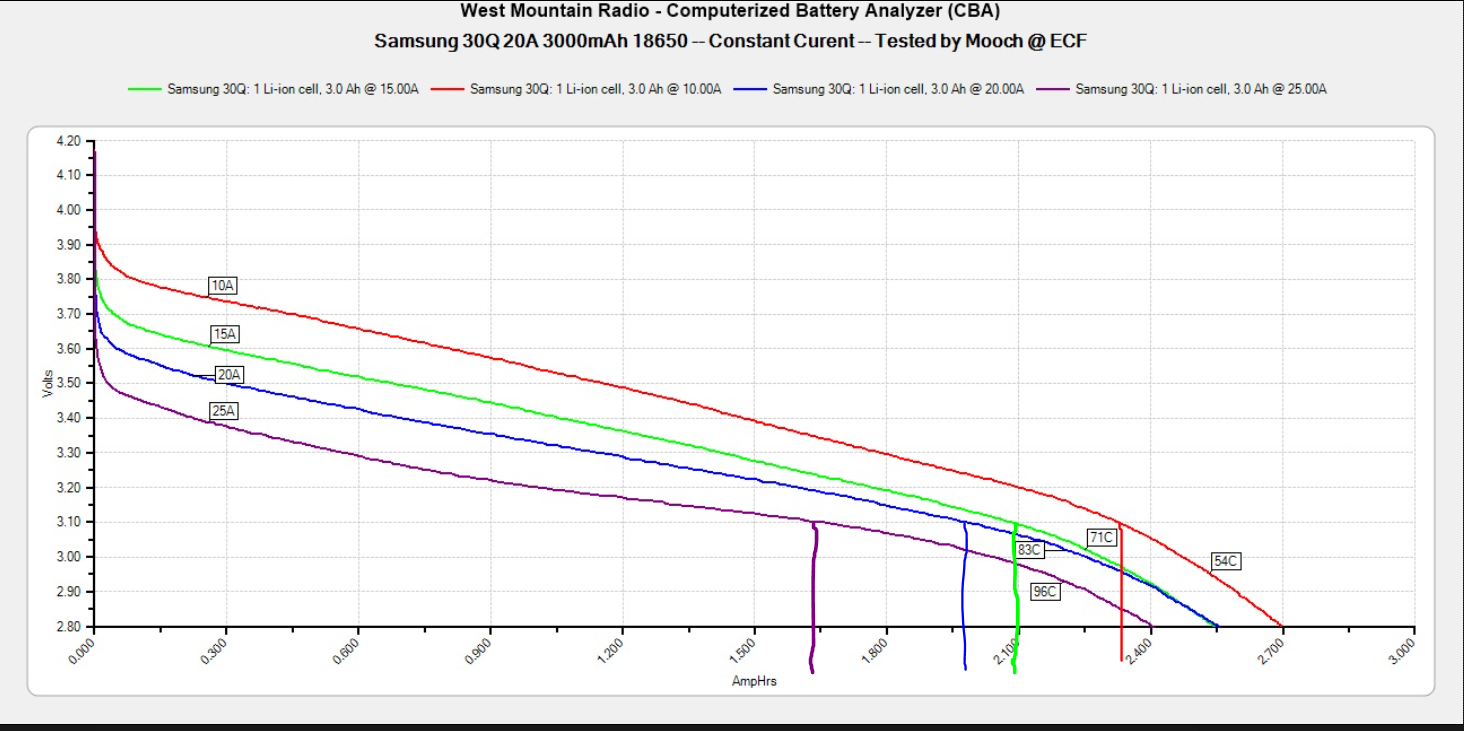Click the 71C temperature label

click(1101, 537)
